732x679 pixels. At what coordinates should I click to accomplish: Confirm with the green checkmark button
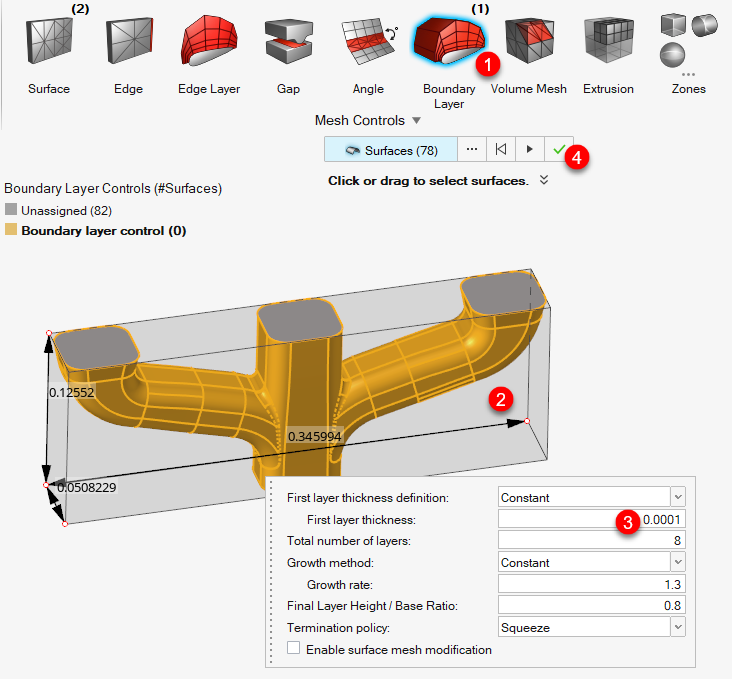(559, 150)
